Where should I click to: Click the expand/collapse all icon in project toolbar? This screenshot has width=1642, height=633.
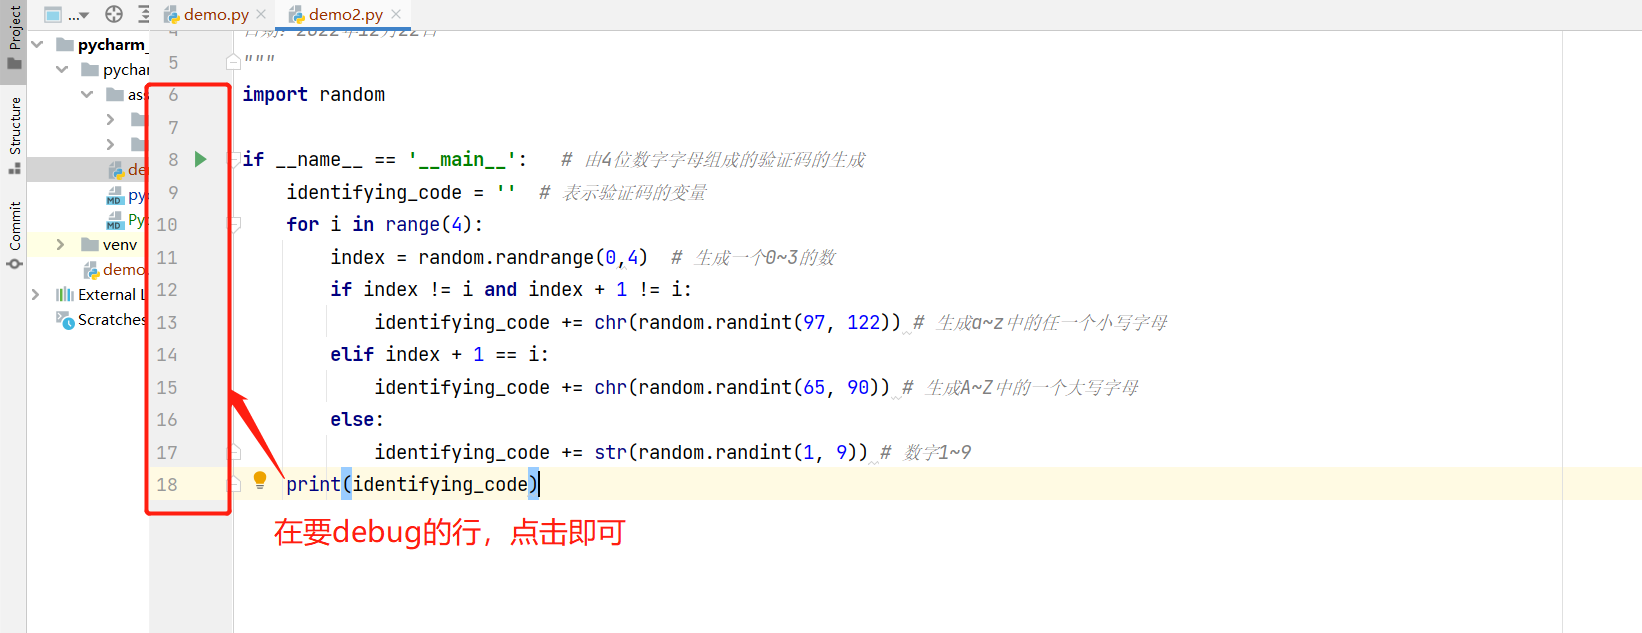tap(143, 14)
